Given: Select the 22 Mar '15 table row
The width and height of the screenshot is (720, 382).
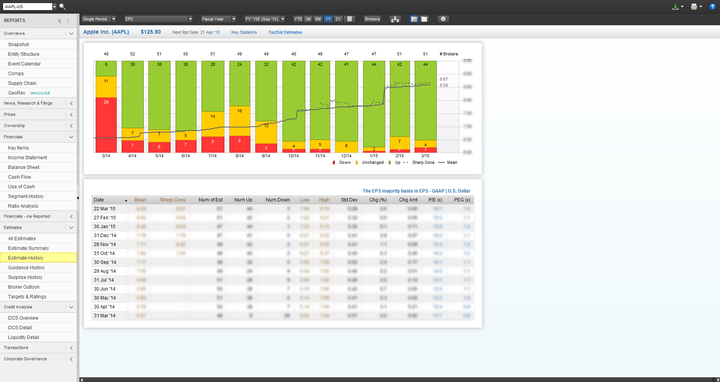Looking at the screenshot, I should pyautogui.click(x=282, y=209).
